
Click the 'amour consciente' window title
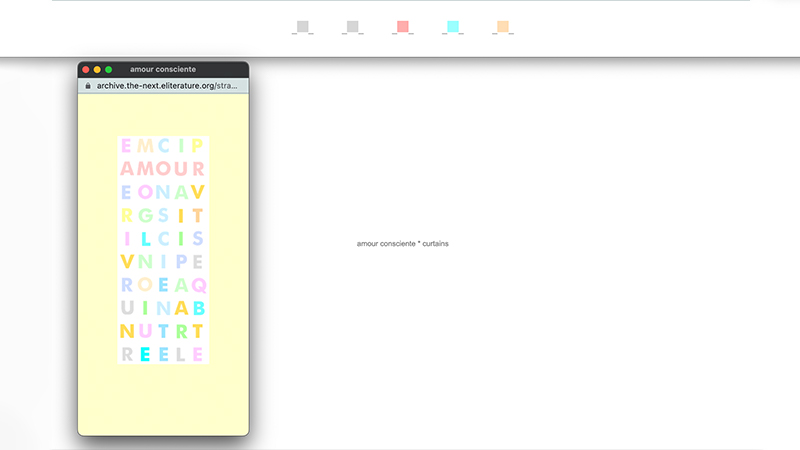tap(163, 69)
